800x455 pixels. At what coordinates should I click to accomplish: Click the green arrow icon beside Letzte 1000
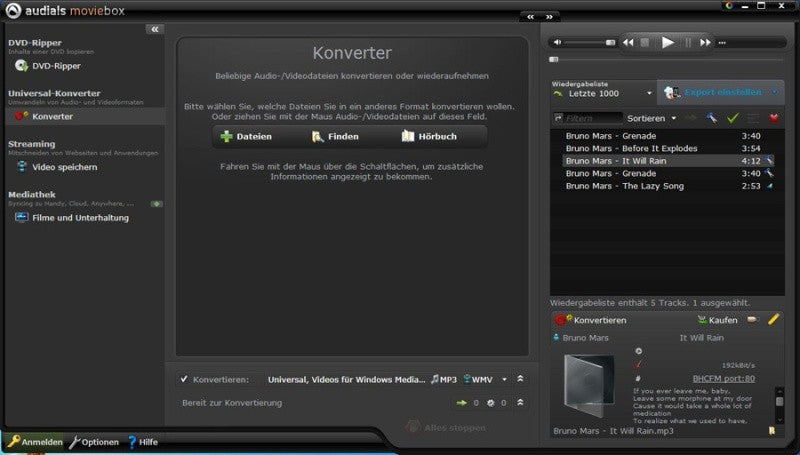558,93
